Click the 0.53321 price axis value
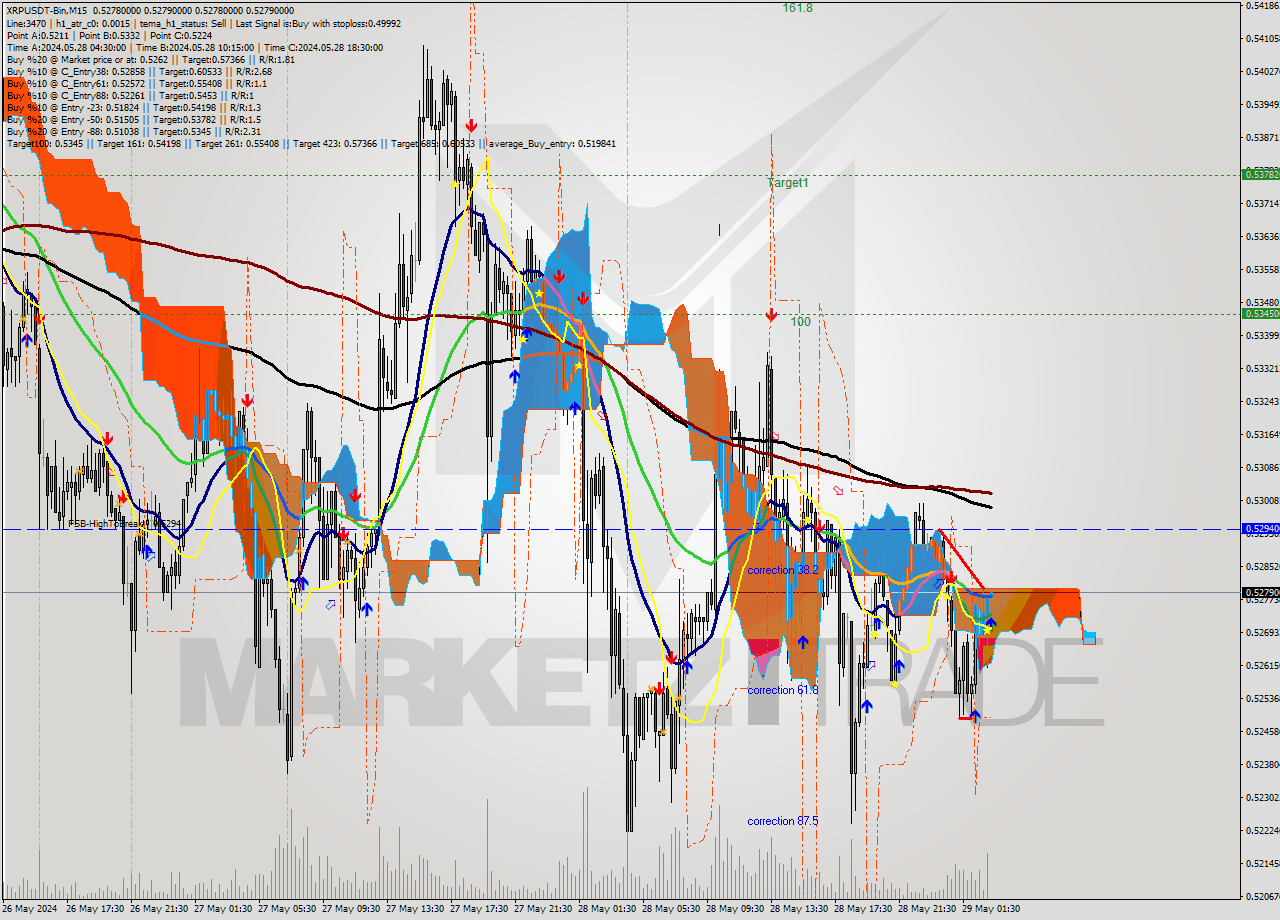This screenshot has height=920, width=1280. click(x=1261, y=369)
